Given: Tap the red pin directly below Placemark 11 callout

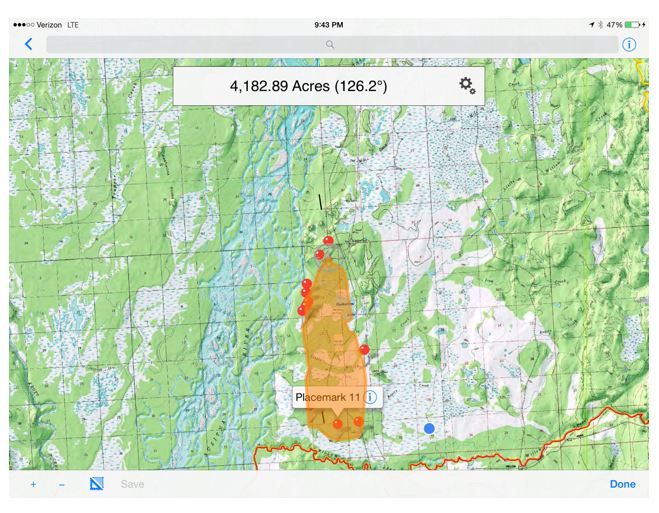Looking at the screenshot, I should click(x=338, y=423).
